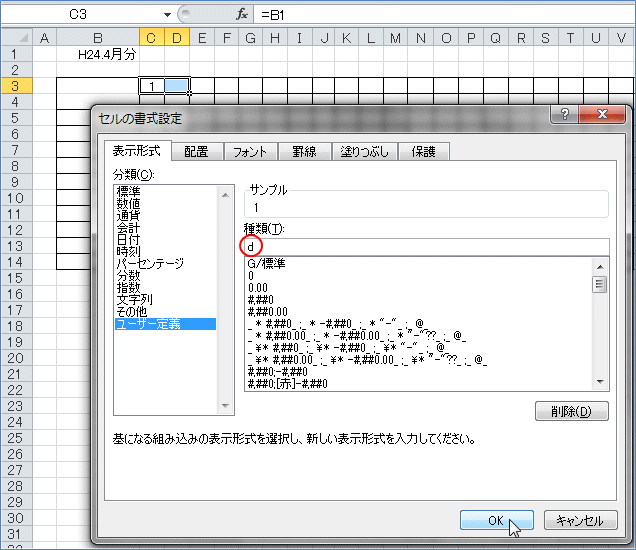636x550 pixels.
Task: Open the Name Box dropdown arrow
Action: click(168, 15)
